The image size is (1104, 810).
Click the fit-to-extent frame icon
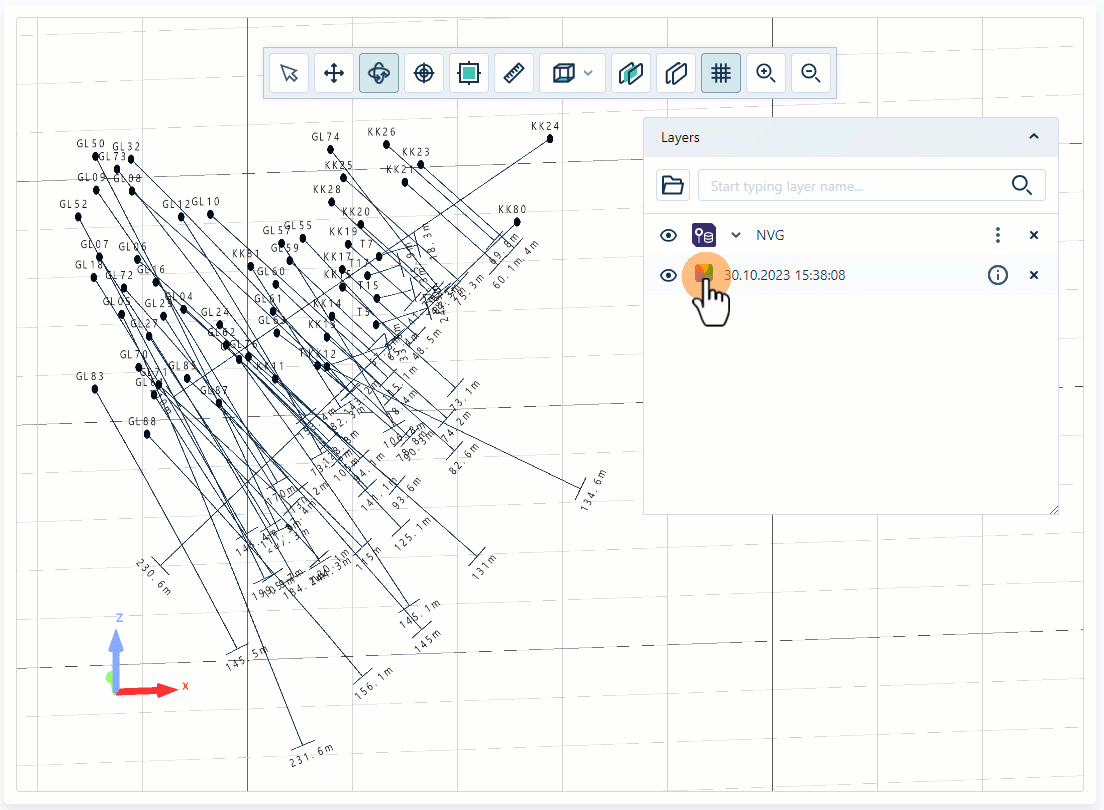[469, 73]
